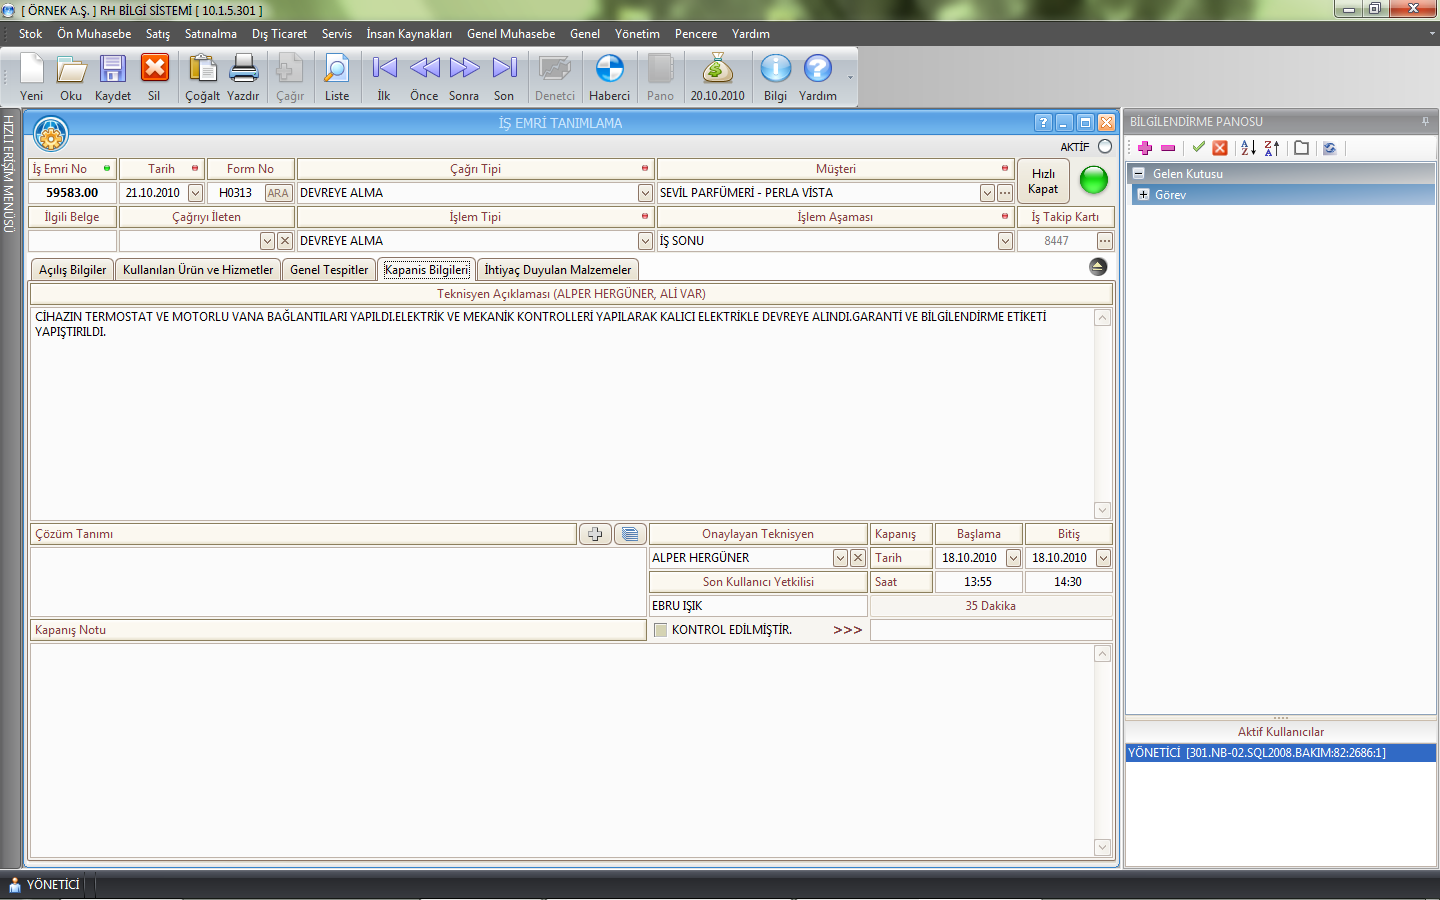The height and width of the screenshot is (900, 1440).
Task: Click into the Kapanış Notu text area
Action: pyautogui.click(x=560, y=750)
